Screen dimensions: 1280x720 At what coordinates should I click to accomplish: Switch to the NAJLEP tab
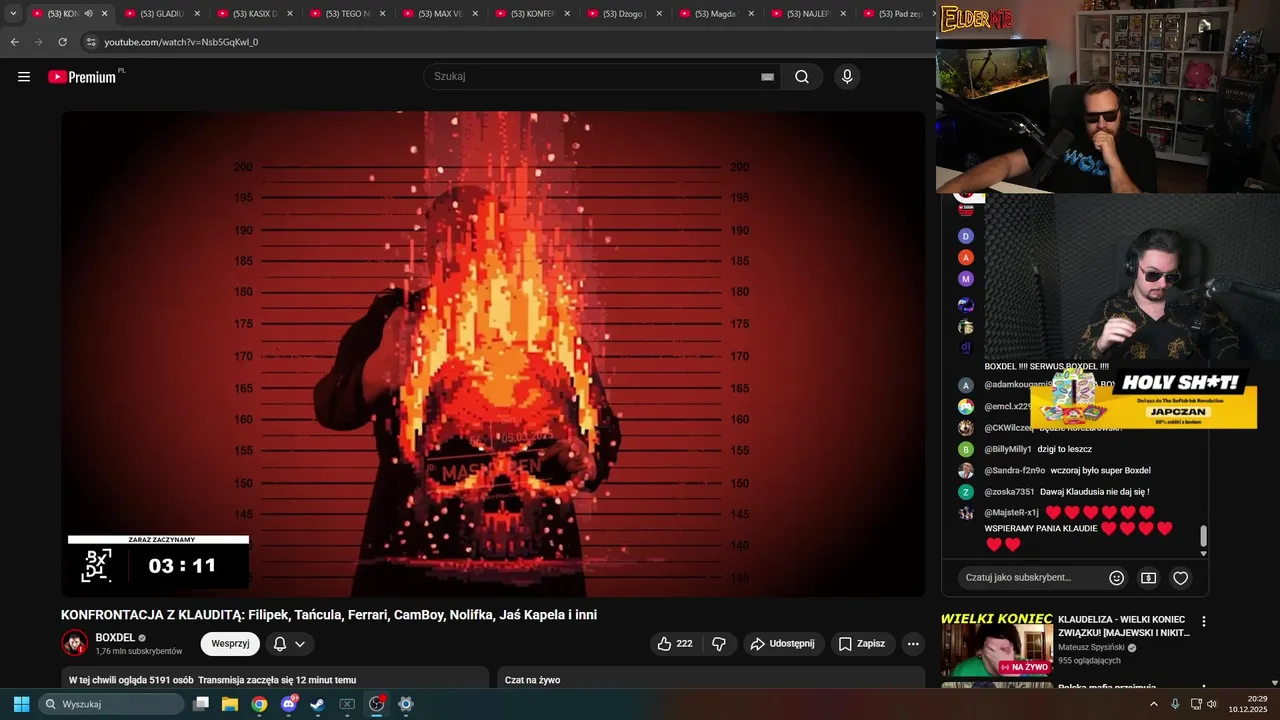[810, 13]
